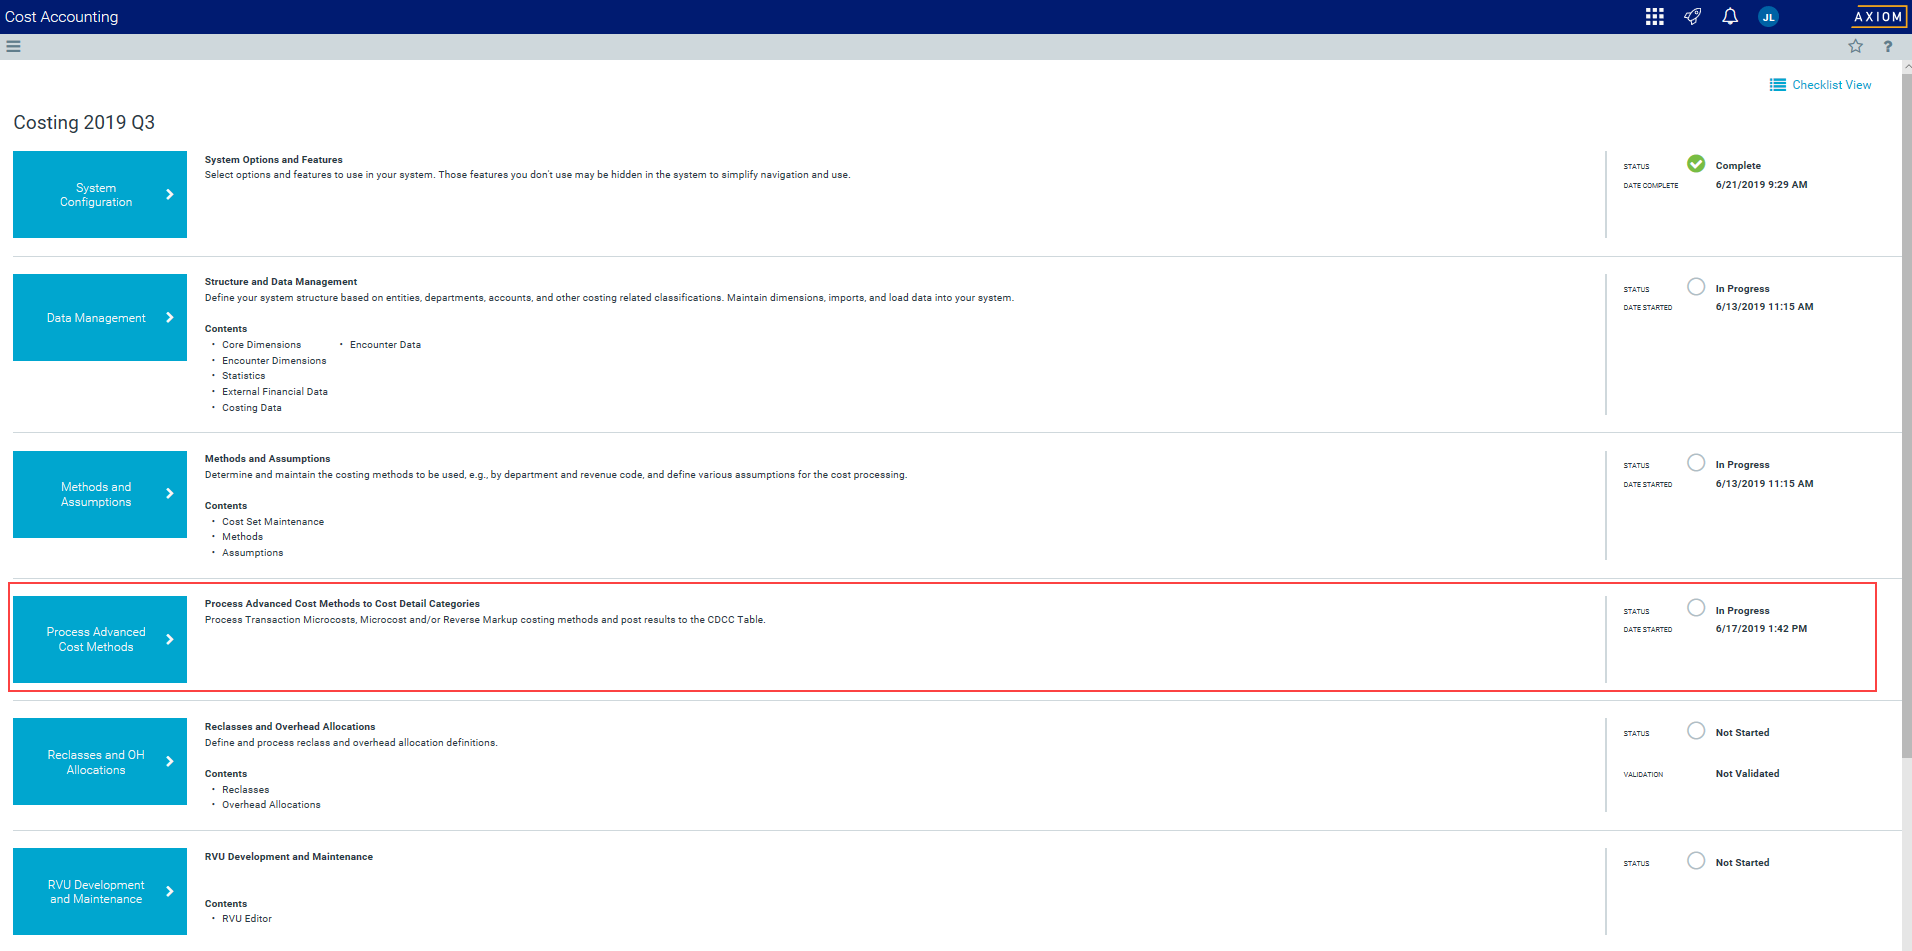
Task: Click the Not Validated status text
Action: pos(1747,774)
